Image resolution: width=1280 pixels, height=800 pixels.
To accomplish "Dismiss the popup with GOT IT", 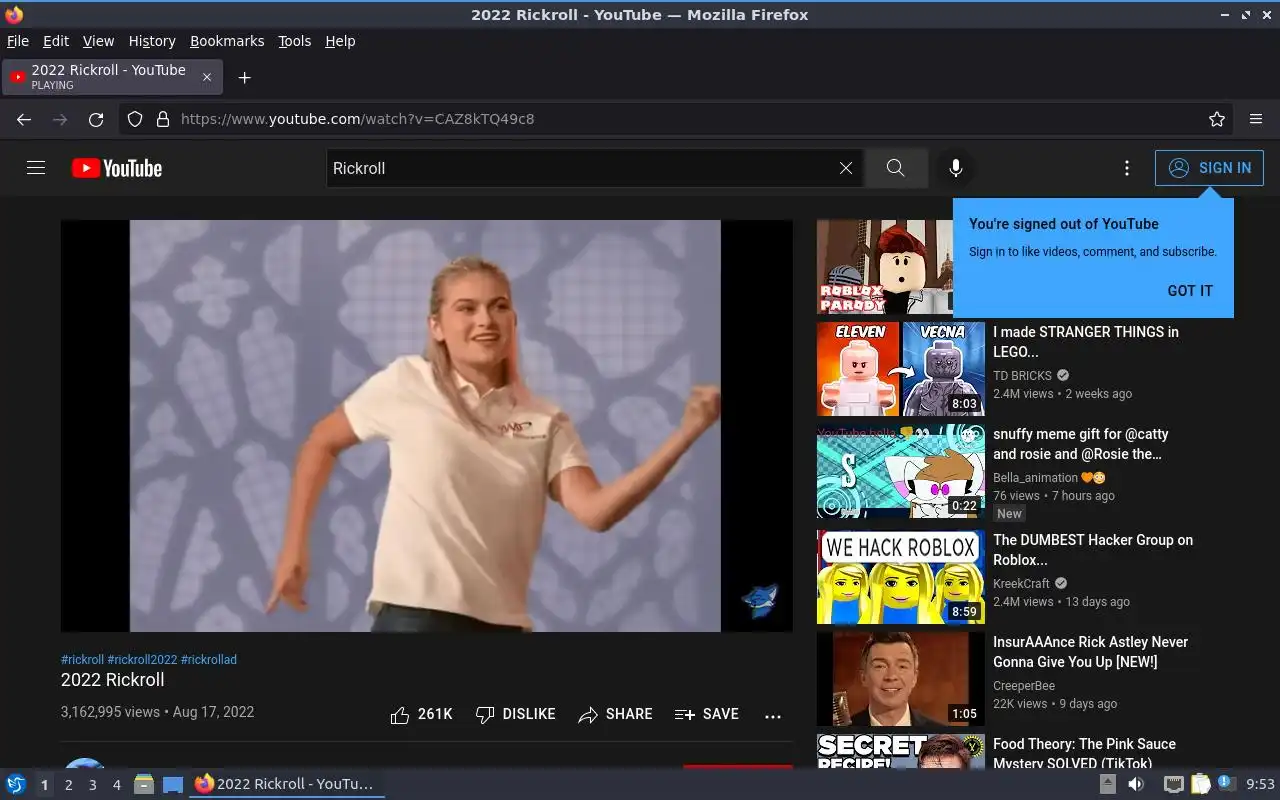I will [1190, 290].
